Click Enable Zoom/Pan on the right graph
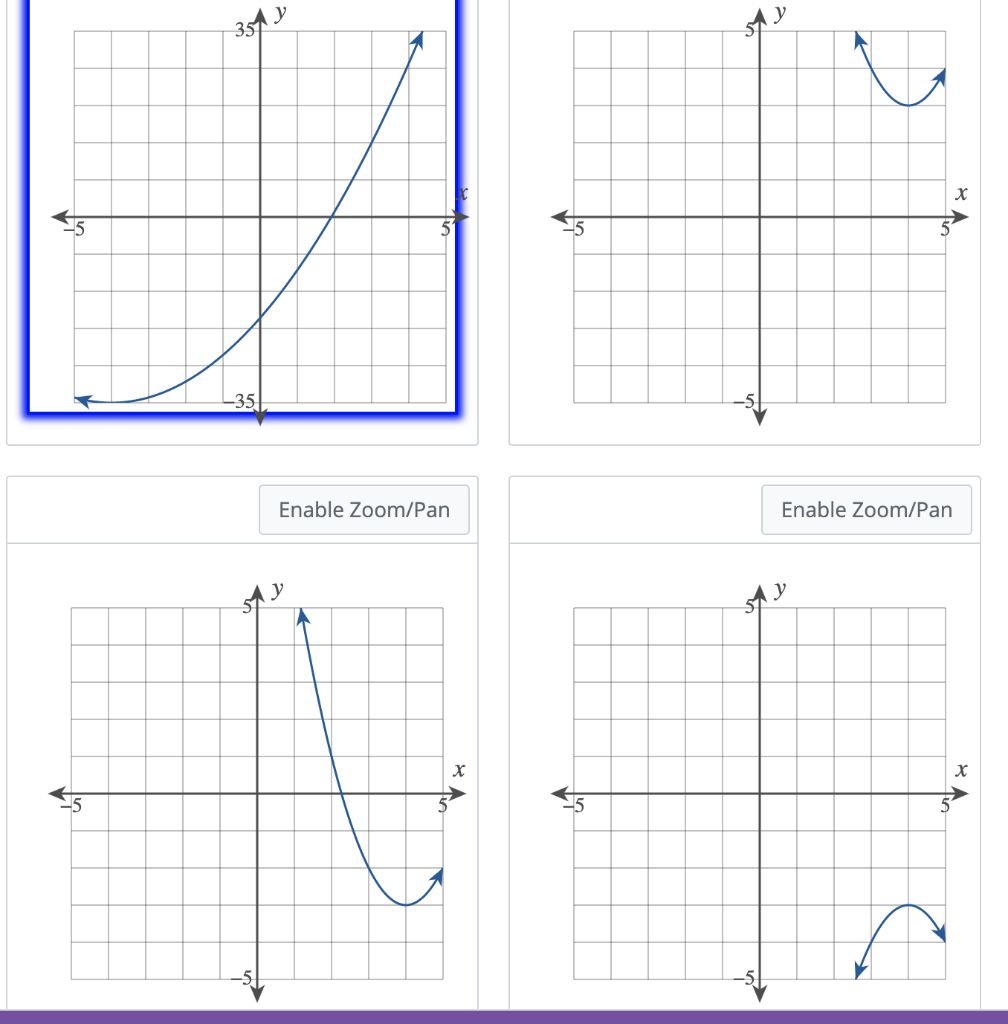 pos(867,509)
